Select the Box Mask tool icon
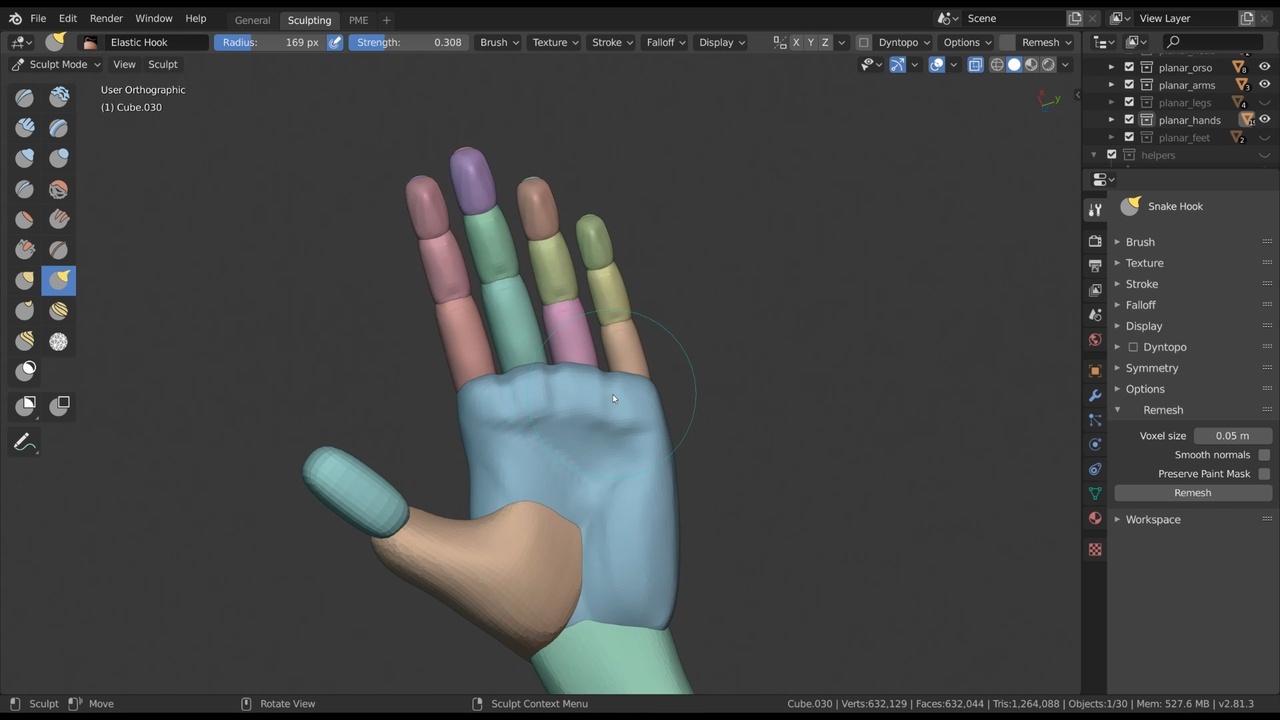This screenshot has width=1280, height=720. pyautogui.click(x=24, y=405)
